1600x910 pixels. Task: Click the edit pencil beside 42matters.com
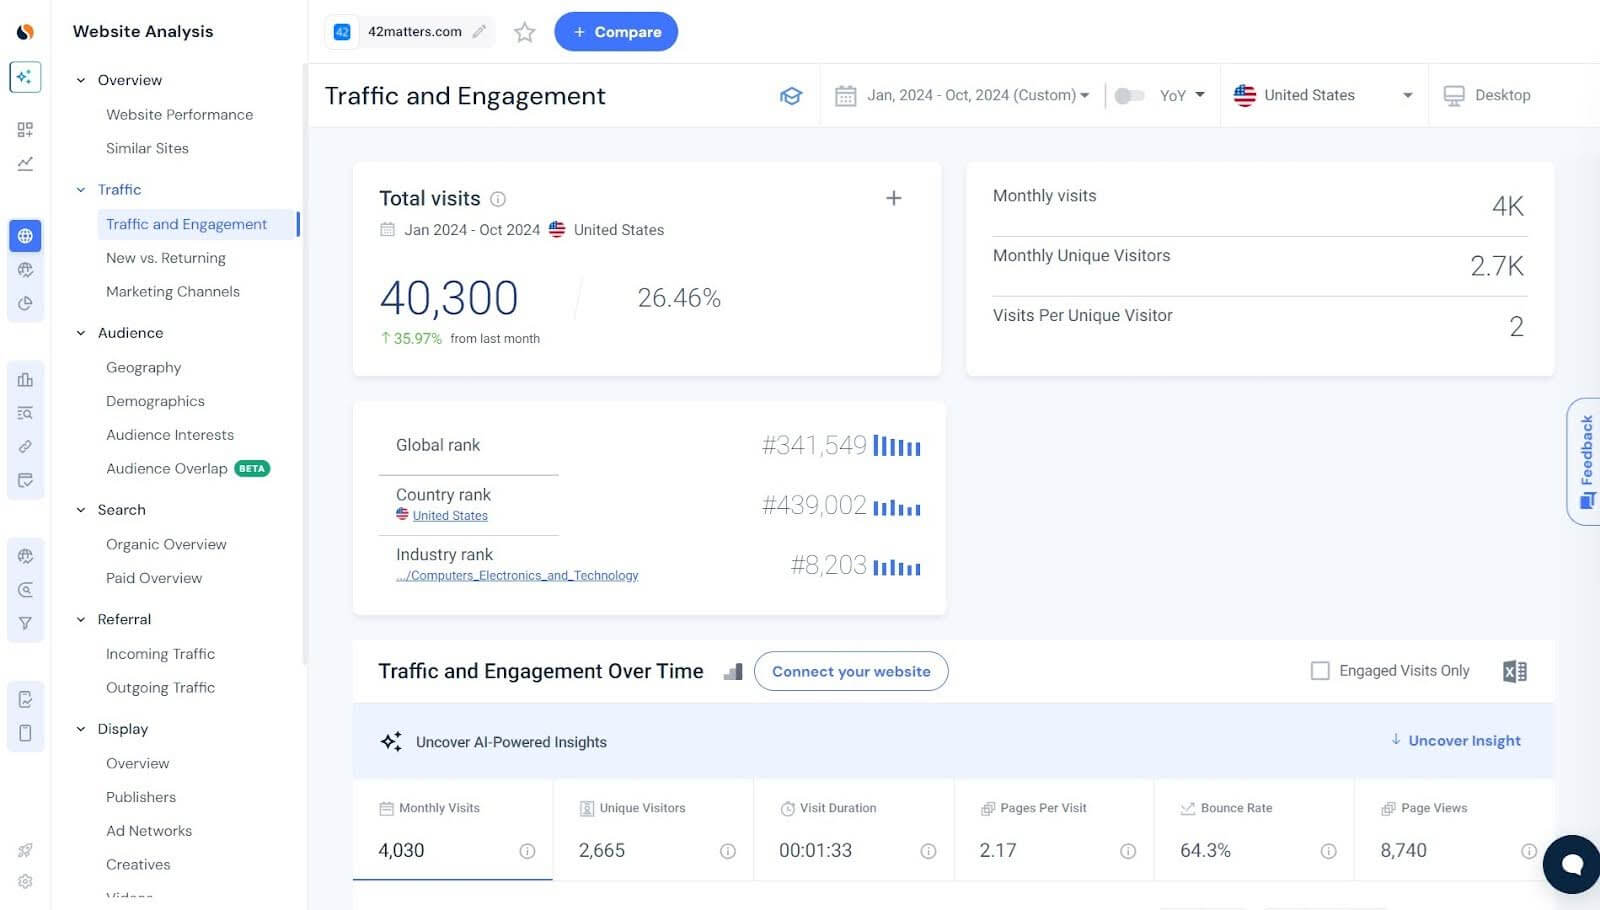click(480, 31)
